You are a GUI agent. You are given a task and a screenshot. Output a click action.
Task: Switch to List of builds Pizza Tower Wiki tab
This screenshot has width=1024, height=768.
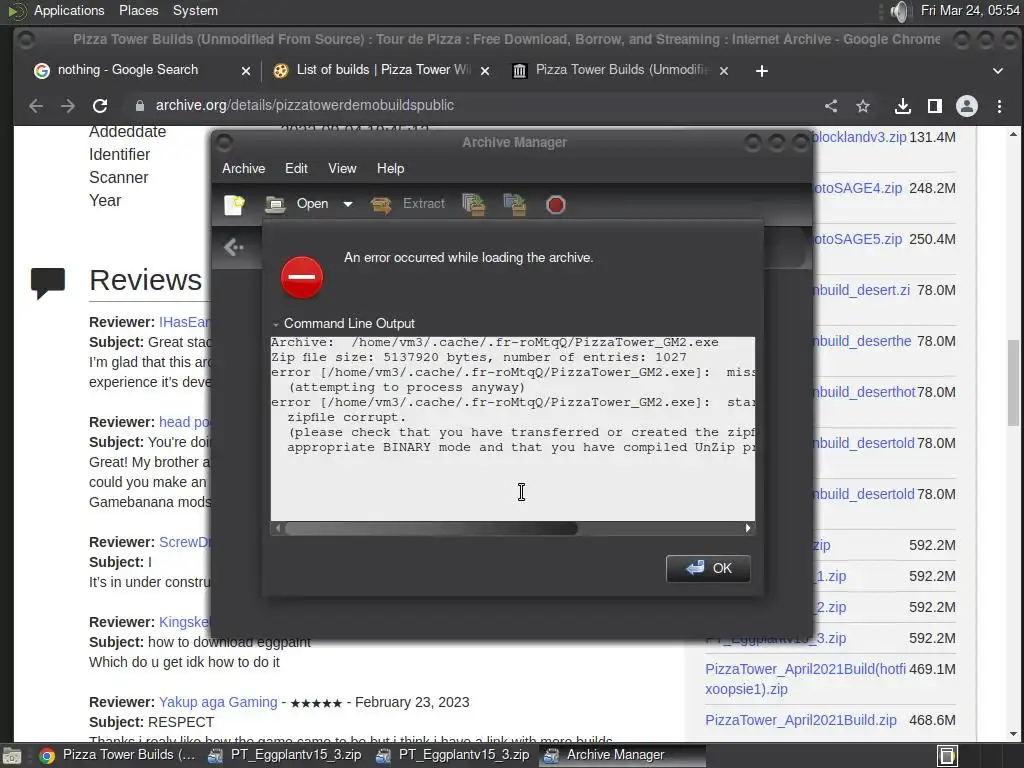(x=381, y=70)
